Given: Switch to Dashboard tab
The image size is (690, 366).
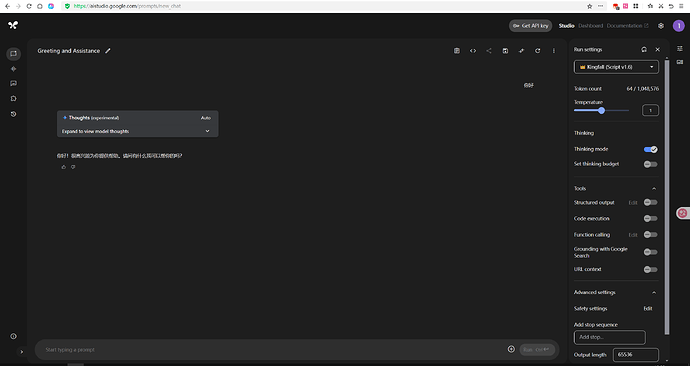Looking at the screenshot, I should (591, 26).
